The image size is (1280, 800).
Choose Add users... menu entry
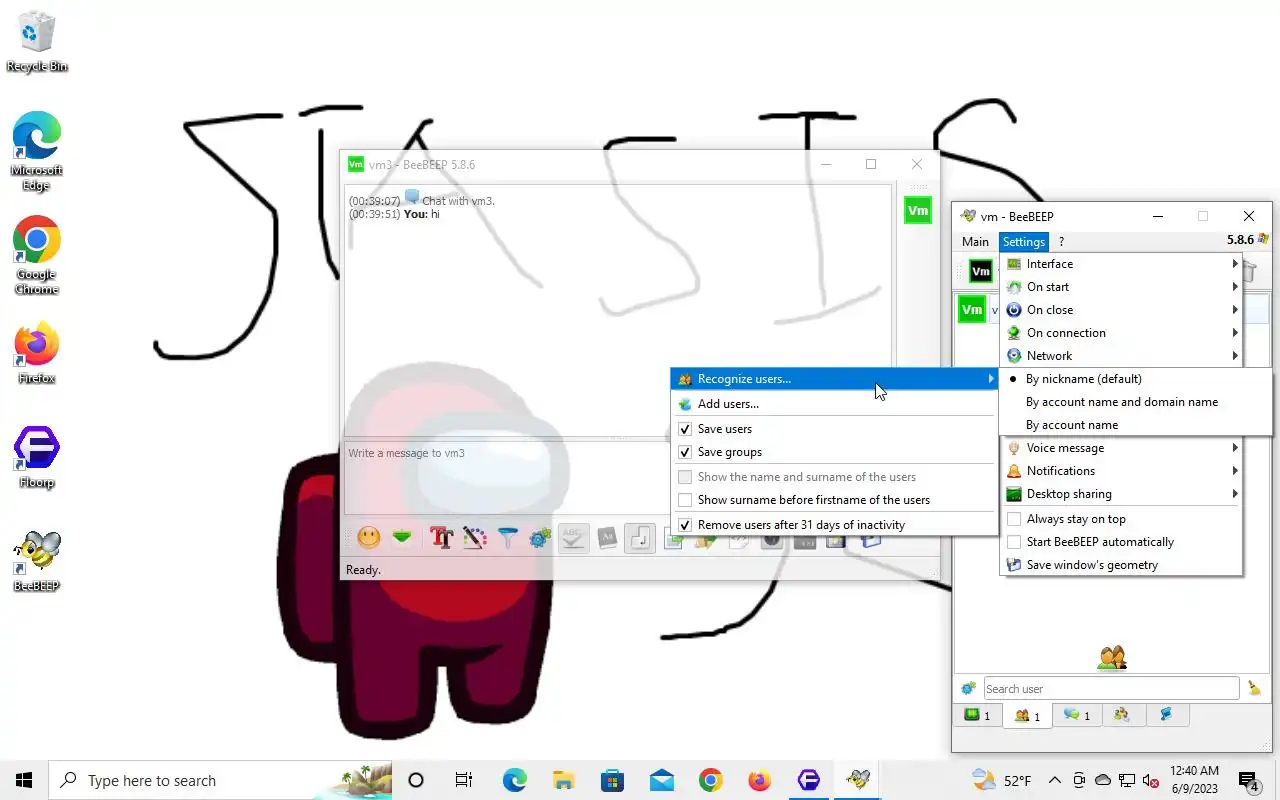pyautogui.click(x=834, y=403)
